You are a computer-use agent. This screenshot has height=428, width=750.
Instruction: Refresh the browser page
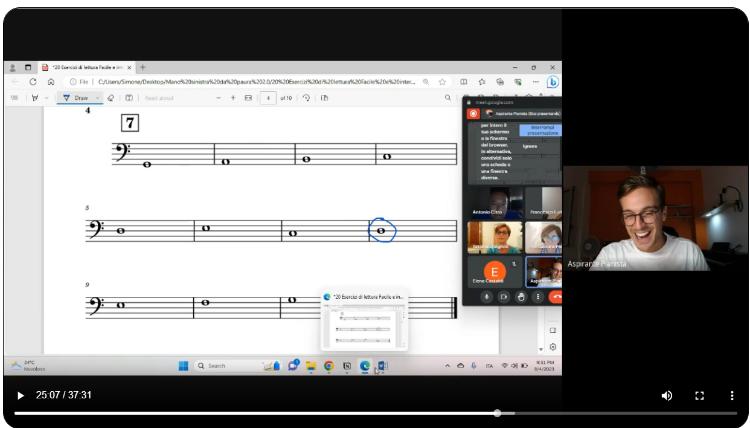tap(33, 82)
